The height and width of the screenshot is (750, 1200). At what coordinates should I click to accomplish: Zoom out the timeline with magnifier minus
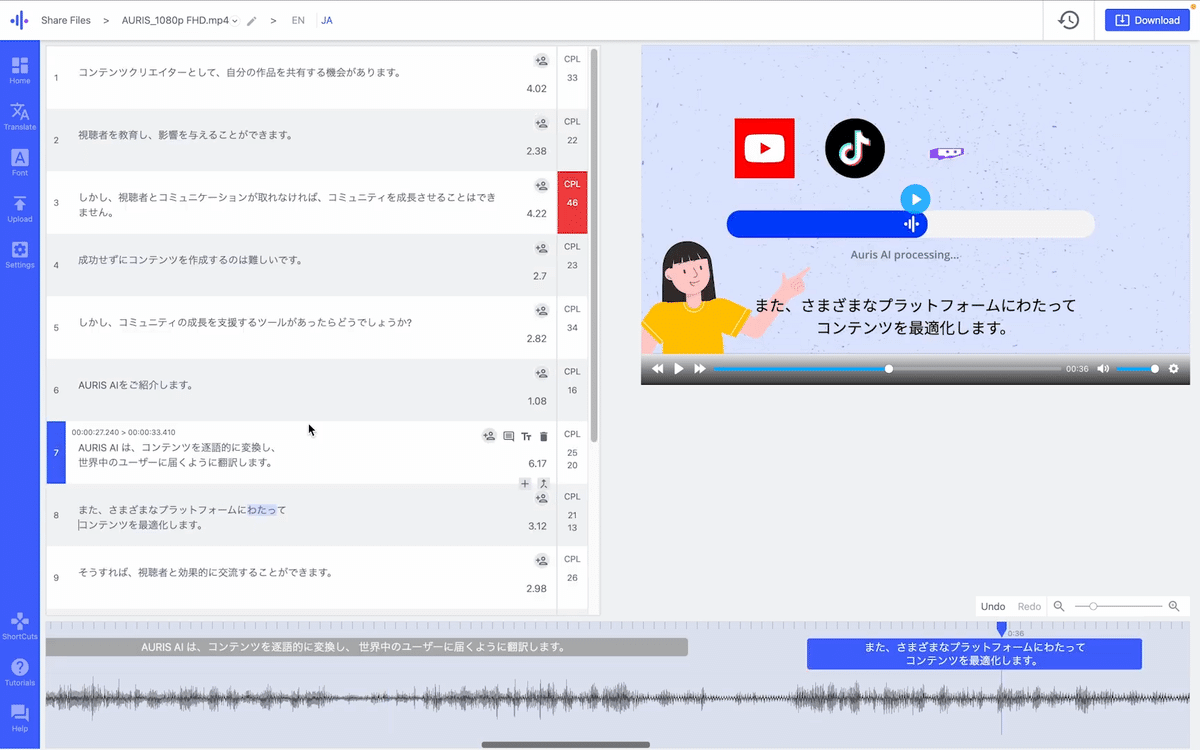click(x=1059, y=606)
